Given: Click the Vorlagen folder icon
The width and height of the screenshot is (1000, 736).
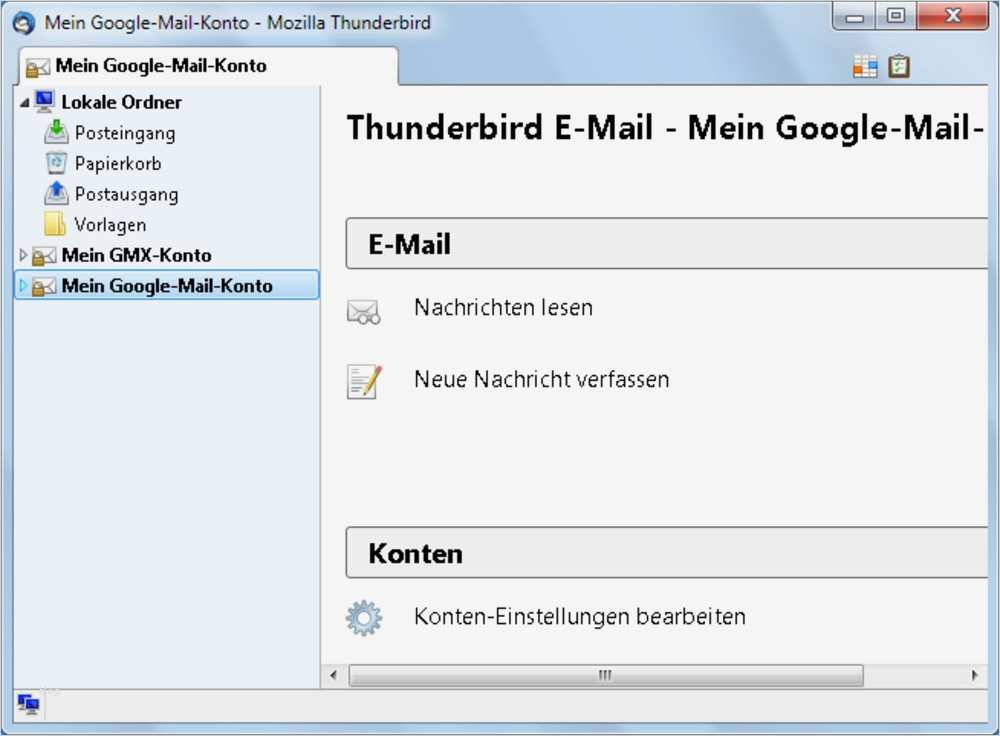Looking at the screenshot, I should point(55,224).
